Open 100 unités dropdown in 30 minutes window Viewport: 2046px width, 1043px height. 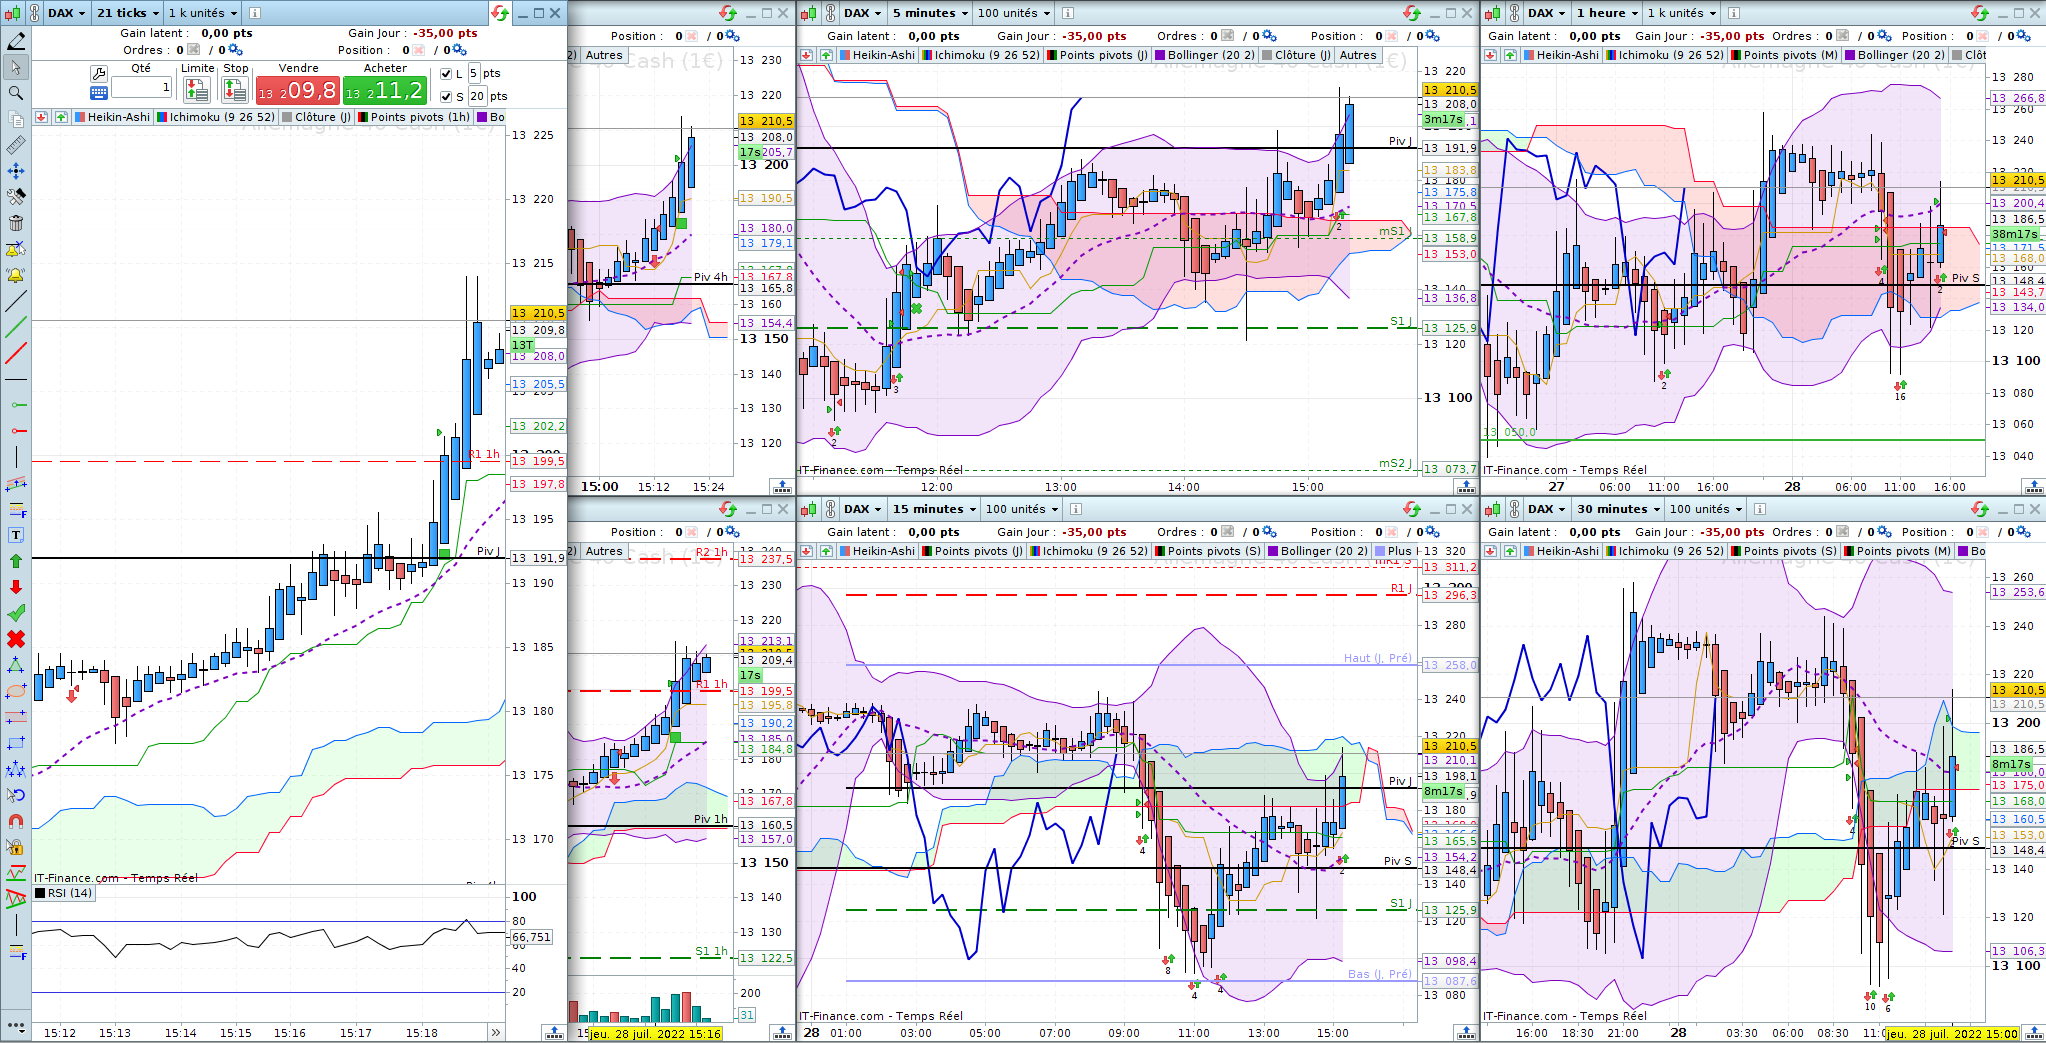coord(1706,509)
